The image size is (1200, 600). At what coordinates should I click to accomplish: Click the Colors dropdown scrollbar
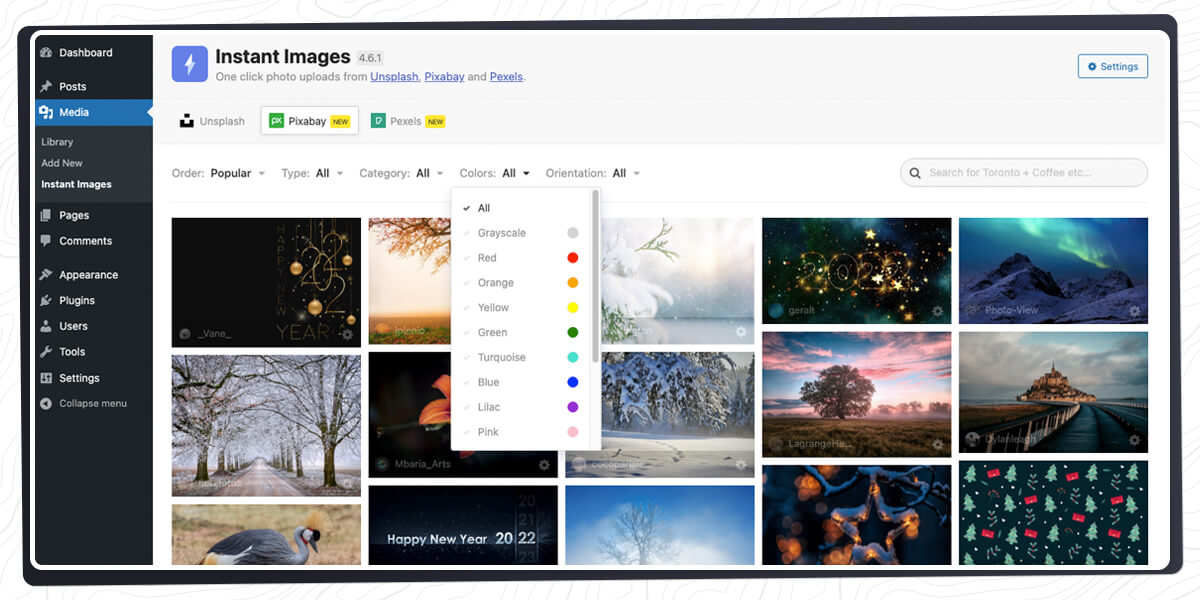pyautogui.click(x=596, y=275)
